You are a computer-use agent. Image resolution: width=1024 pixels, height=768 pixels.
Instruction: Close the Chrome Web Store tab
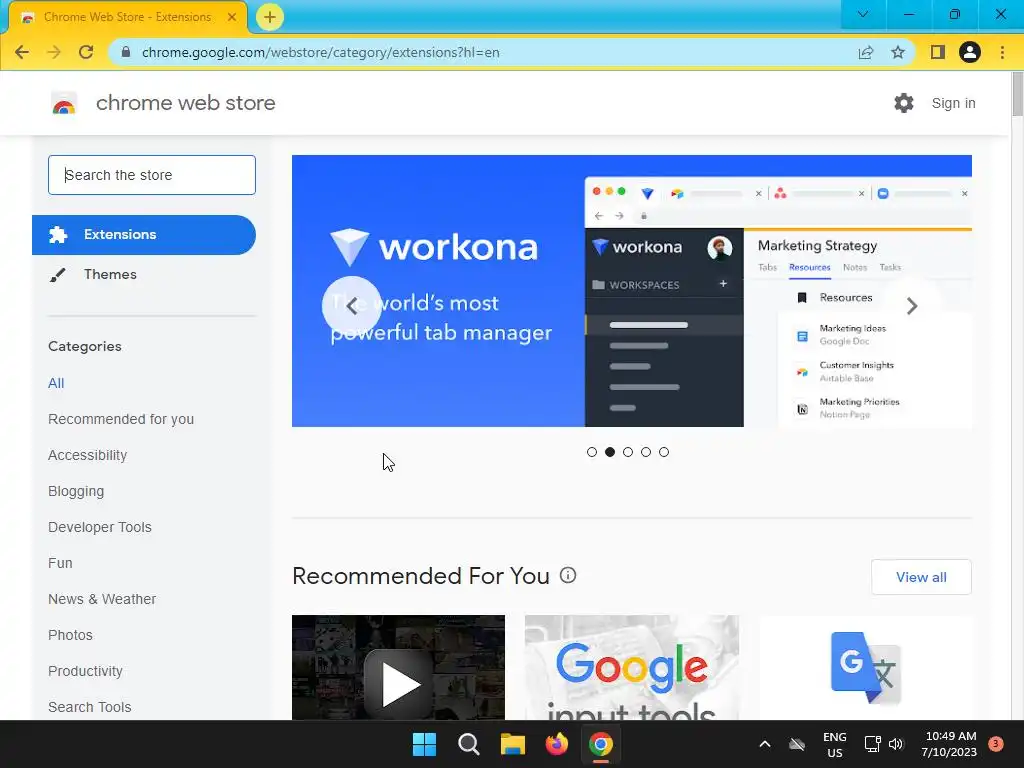(232, 17)
